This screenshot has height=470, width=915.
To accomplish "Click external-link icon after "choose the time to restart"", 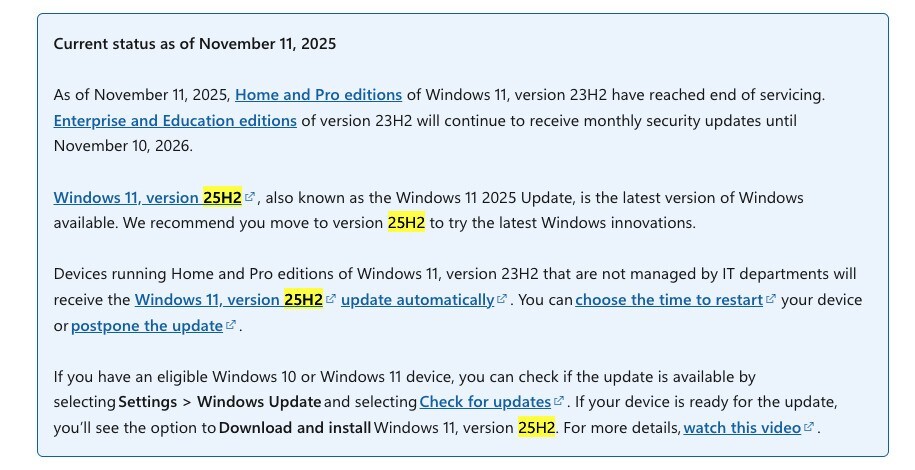I will [770, 300].
